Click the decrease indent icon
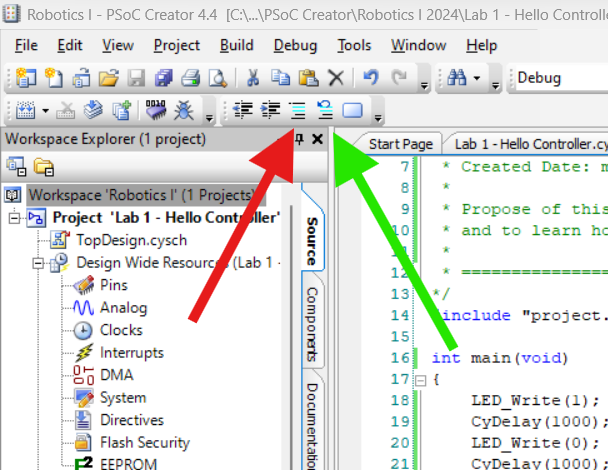This screenshot has height=470, width=608. [x=243, y=110]
